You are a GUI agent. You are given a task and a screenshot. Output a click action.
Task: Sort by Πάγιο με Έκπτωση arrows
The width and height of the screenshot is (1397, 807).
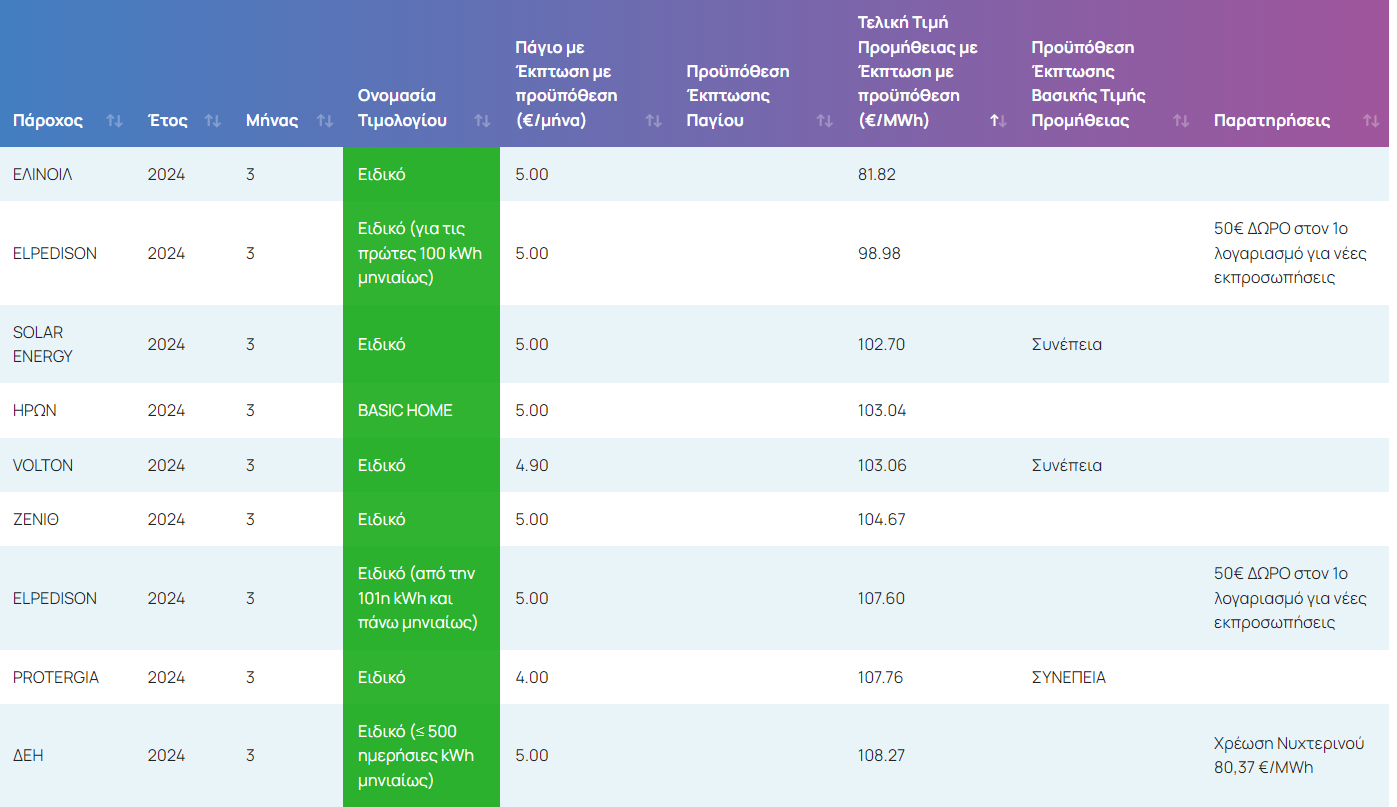pyautogui.click(x=653, y=121)
